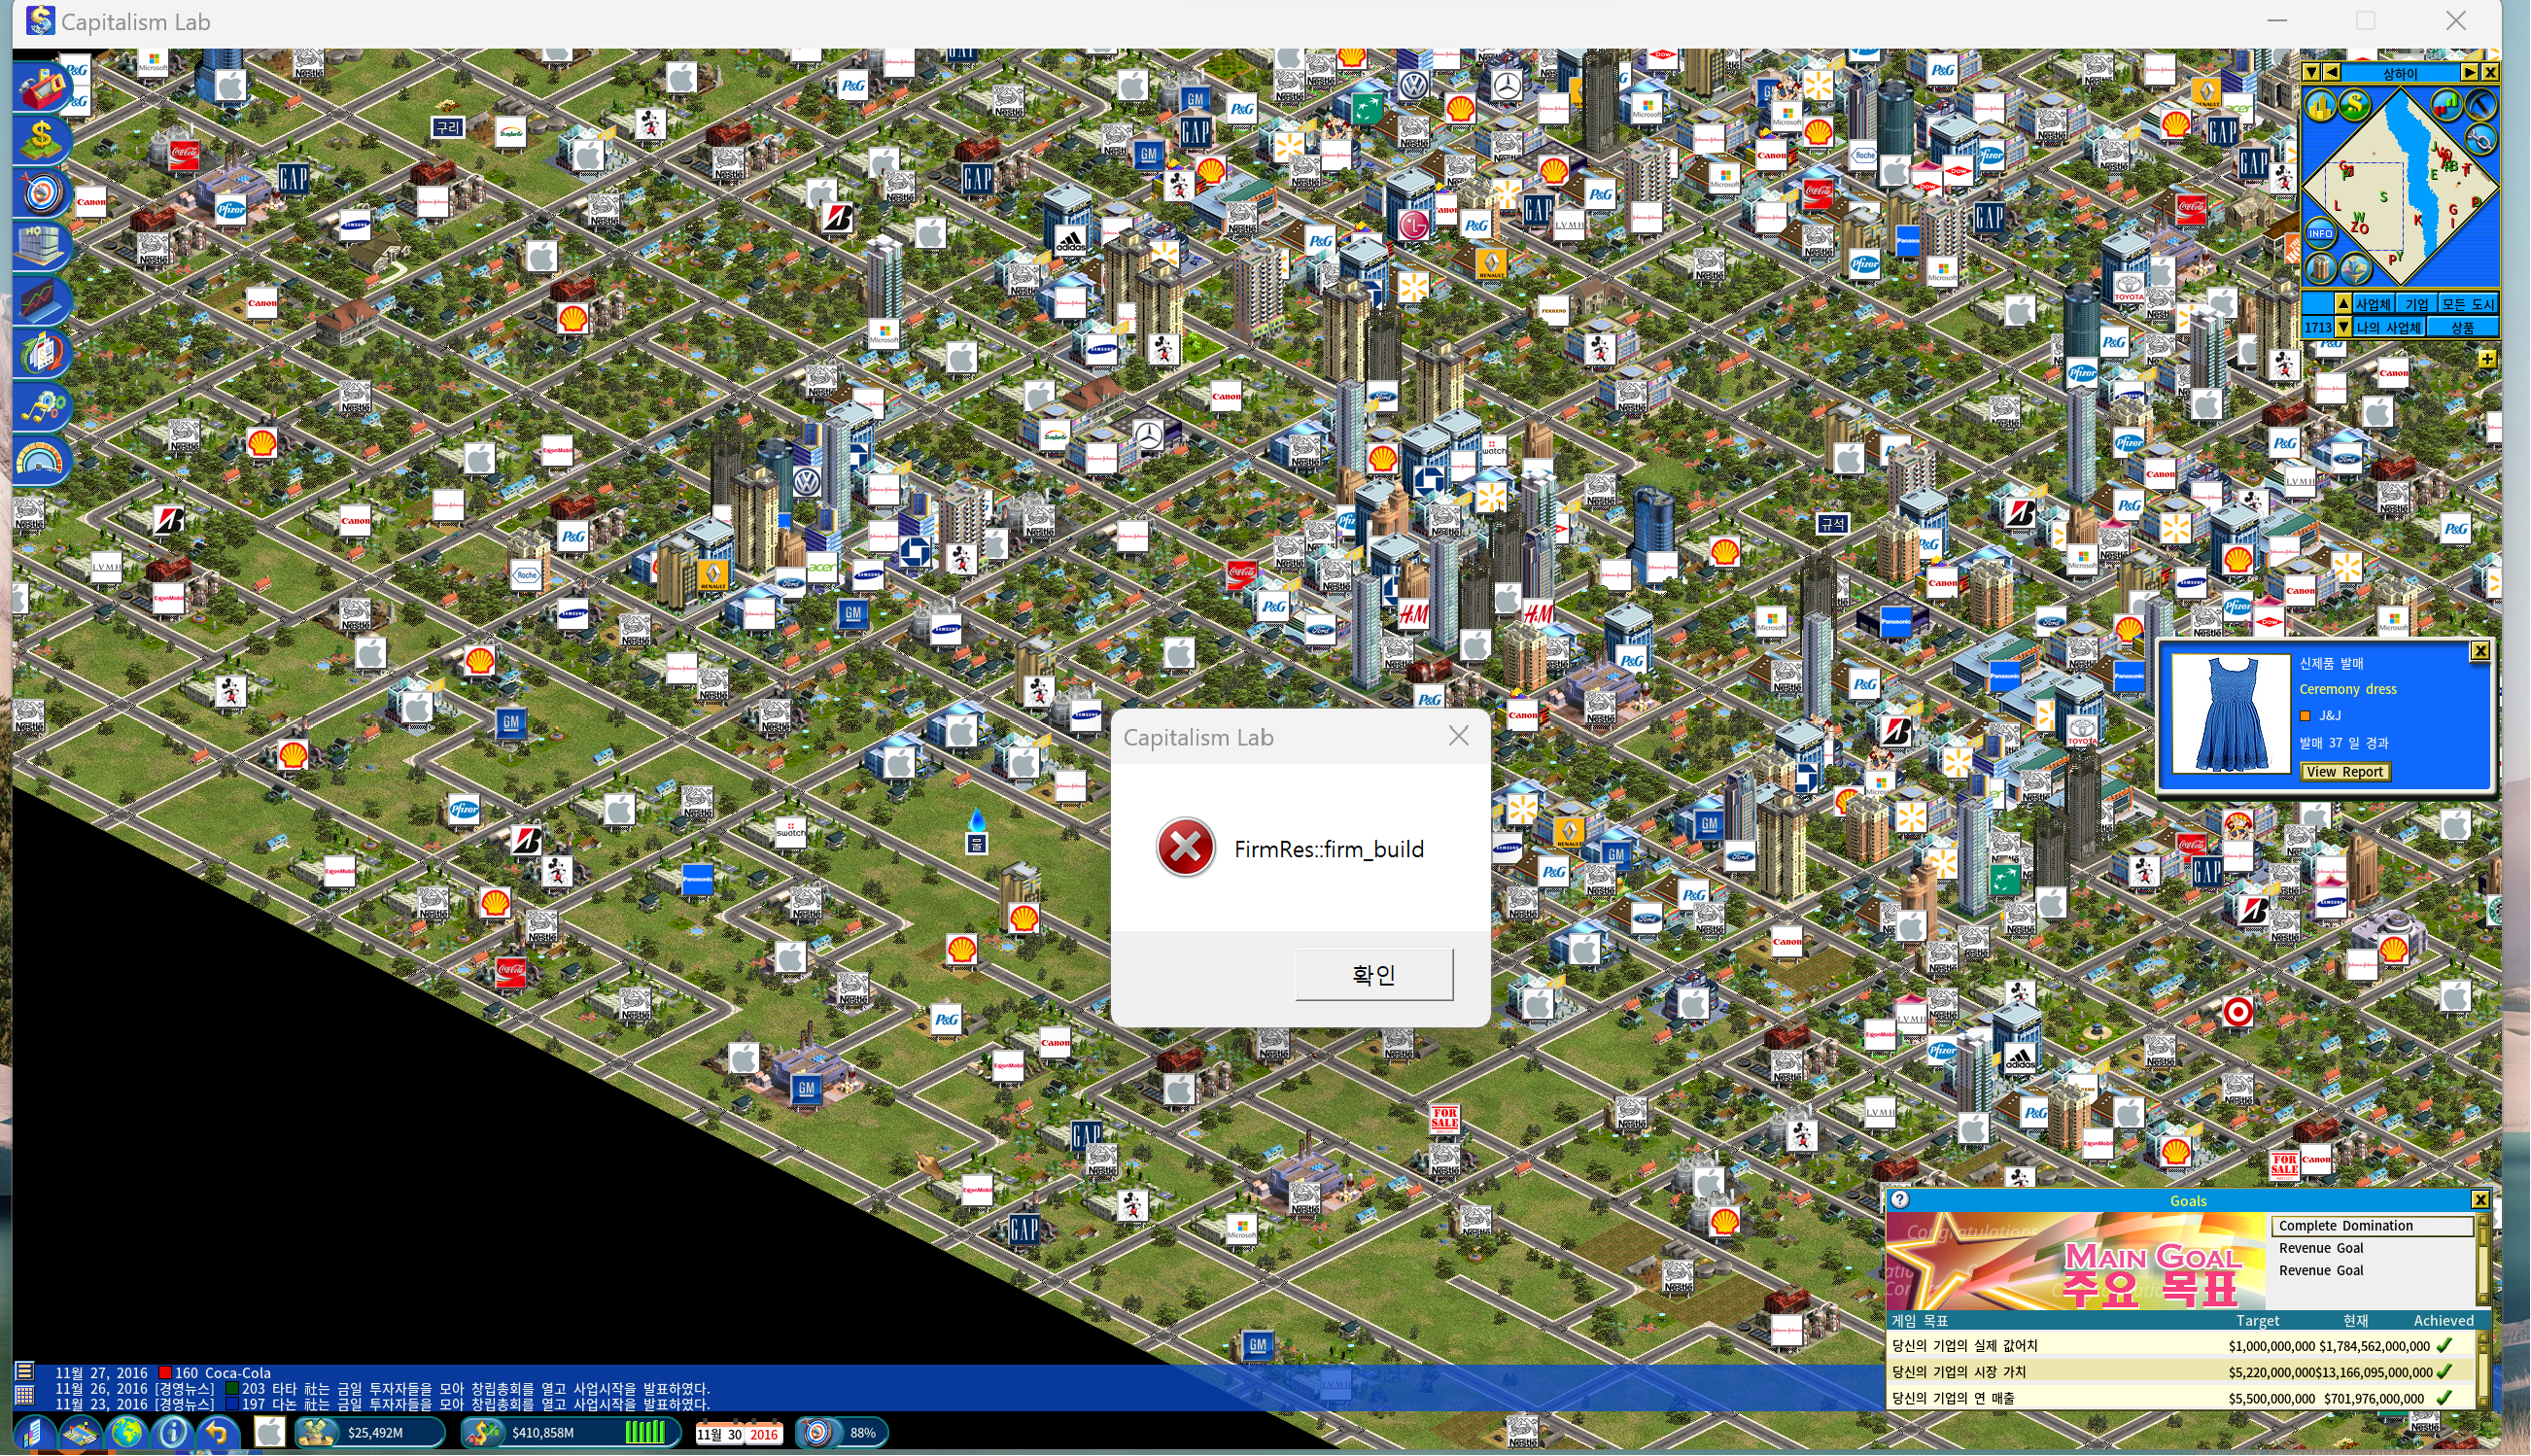Toggle the news list view icon
Screen dimensions: 2531x1456
pos(25,1372)
